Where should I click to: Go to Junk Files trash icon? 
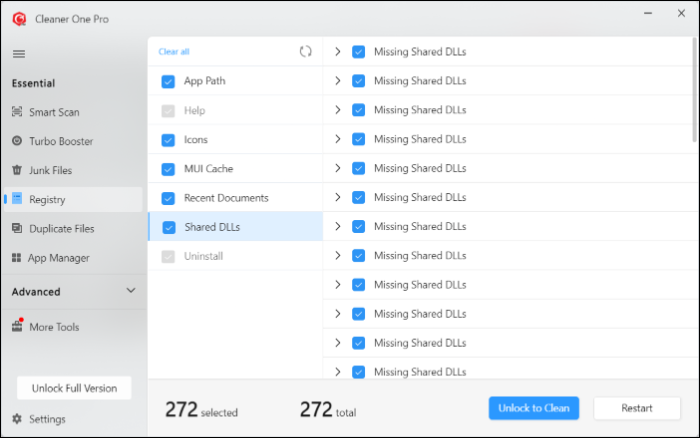click(17, 170)
